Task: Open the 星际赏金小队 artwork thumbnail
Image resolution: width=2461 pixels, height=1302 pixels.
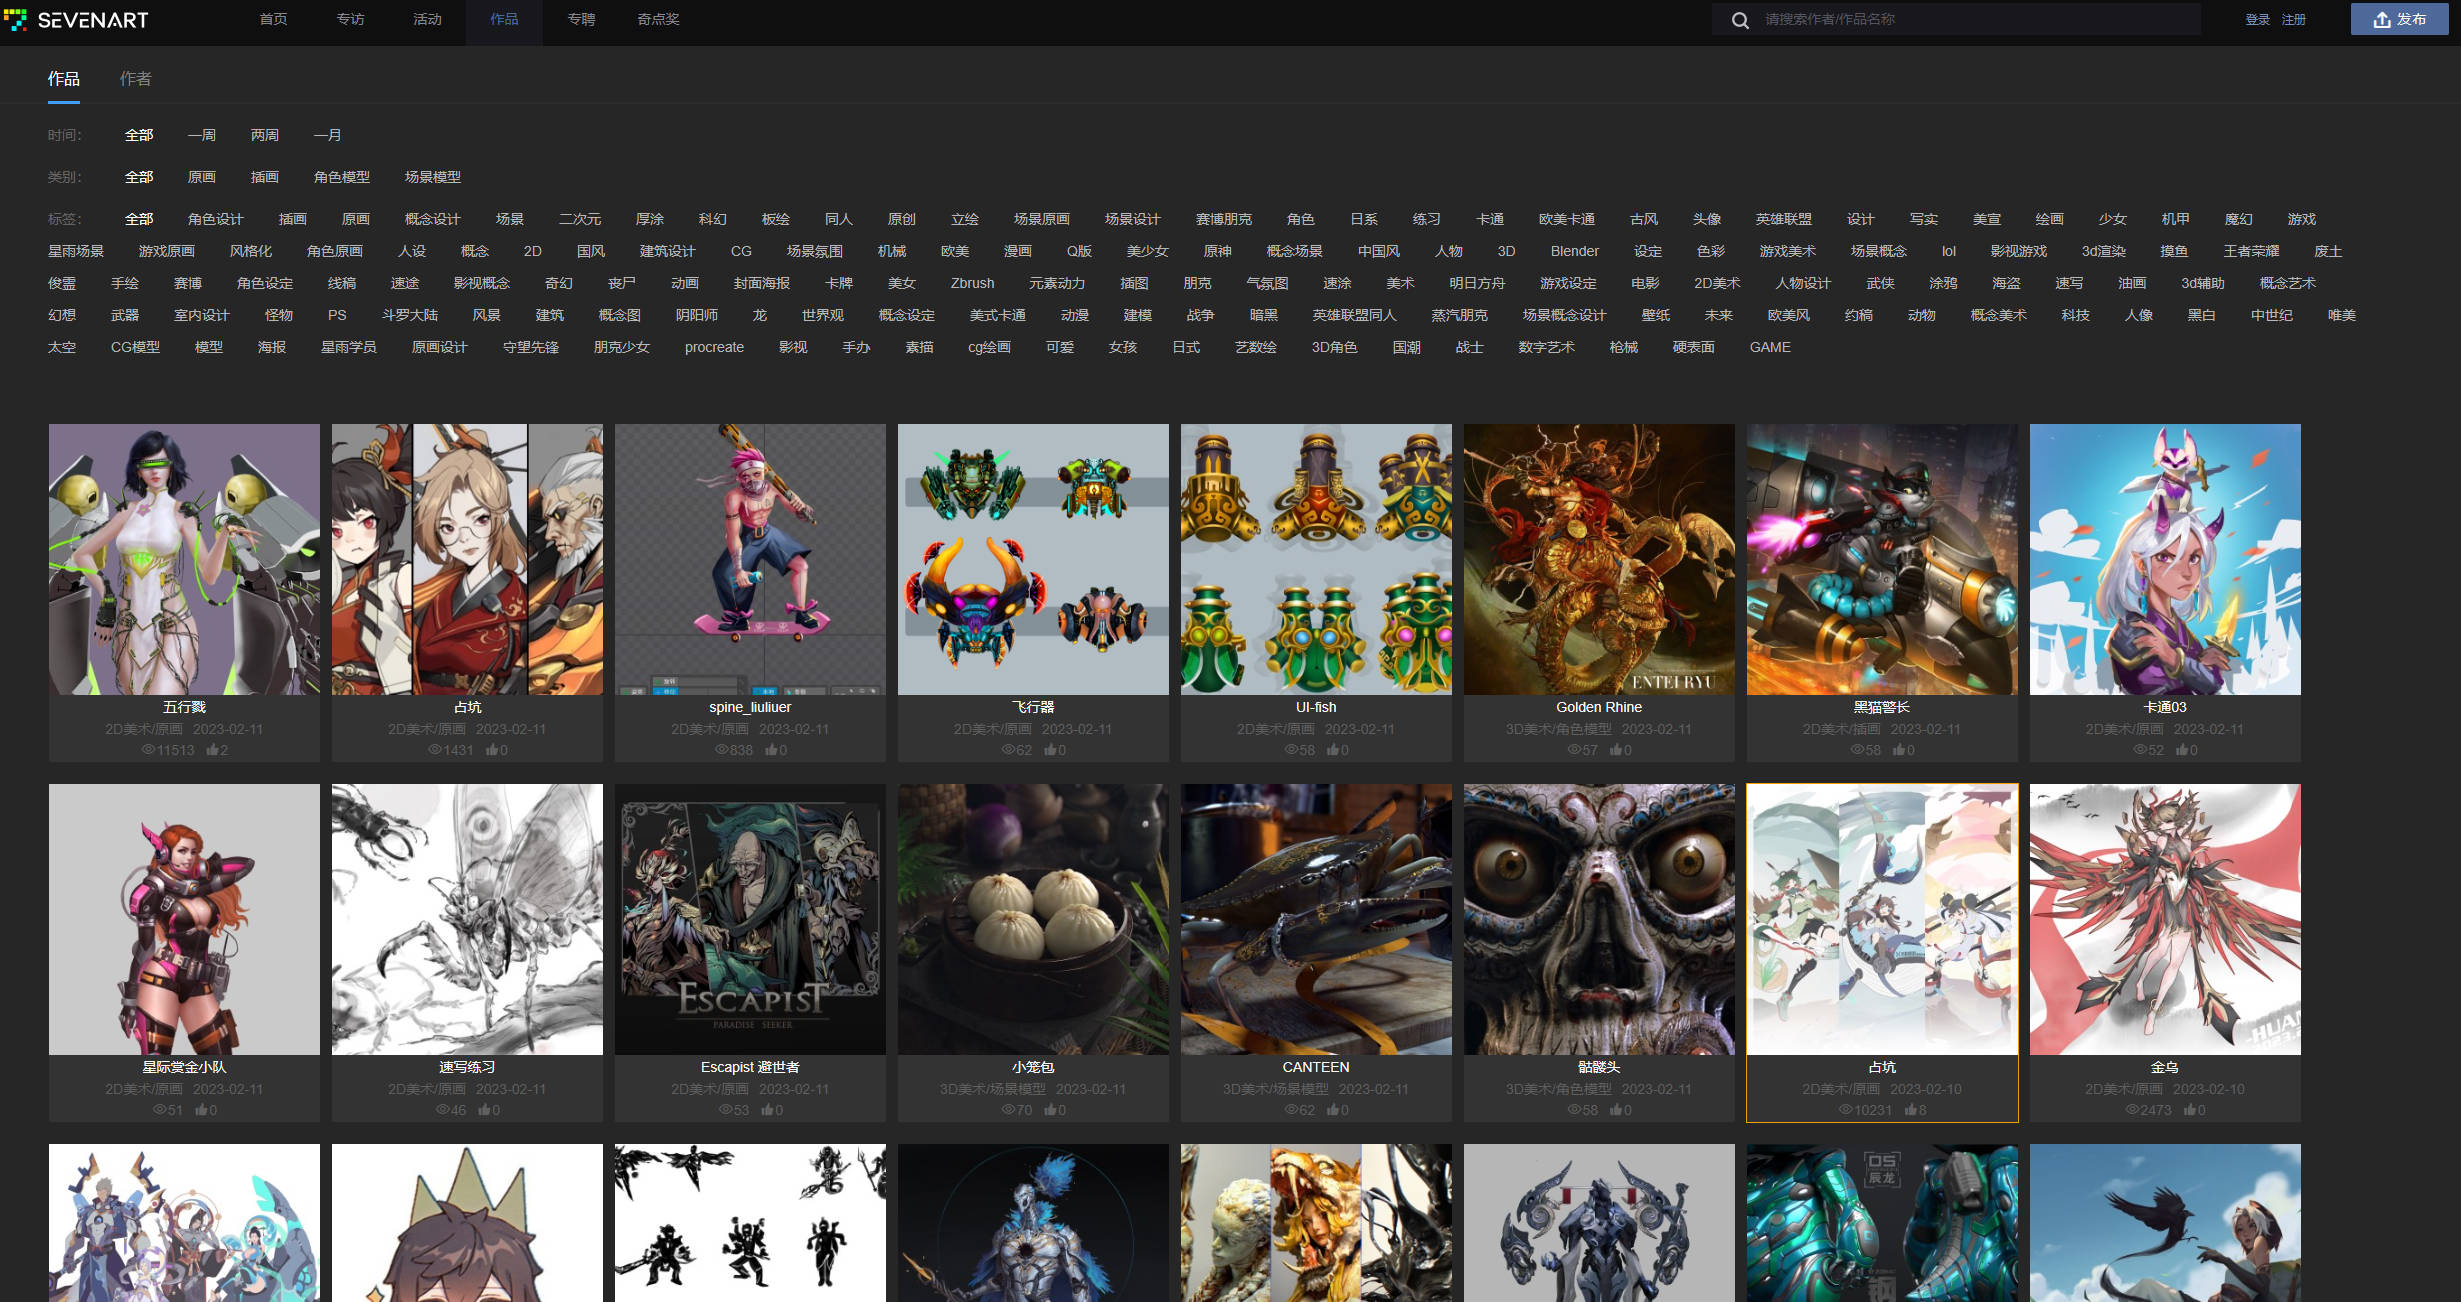Action: point(184,919)
